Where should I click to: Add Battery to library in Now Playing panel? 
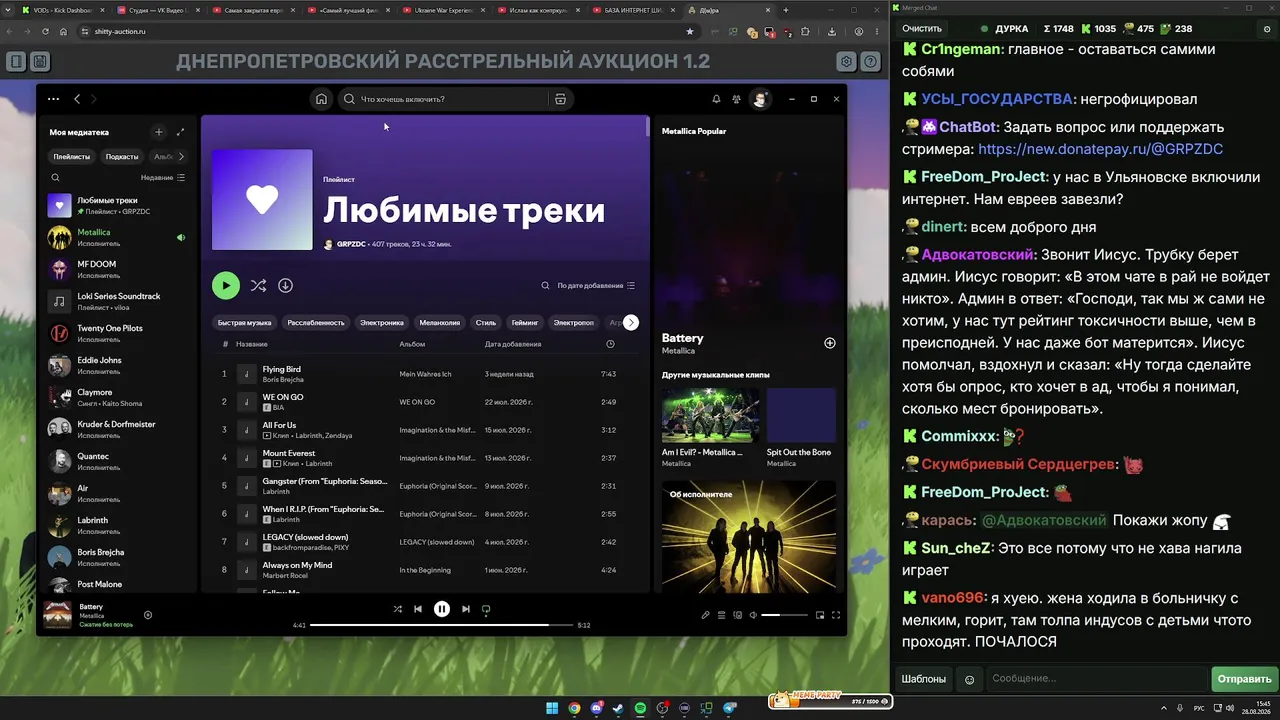point(829,343)
